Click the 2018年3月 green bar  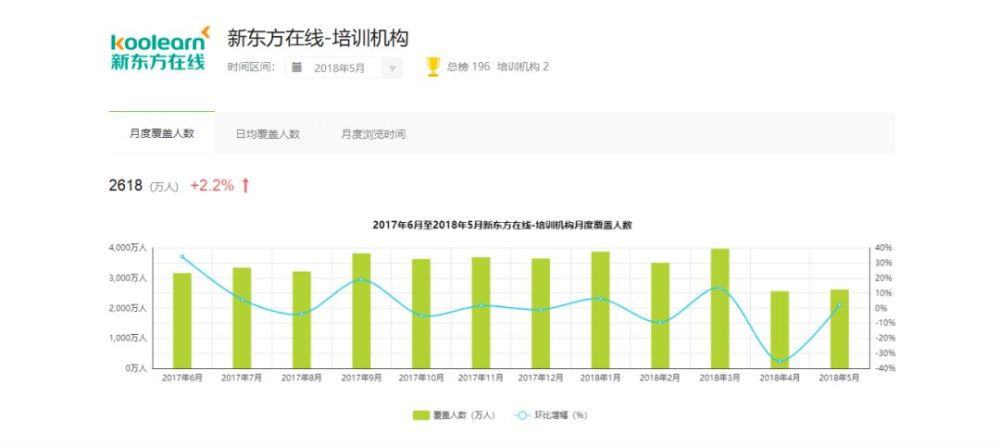tap(720, 309)
